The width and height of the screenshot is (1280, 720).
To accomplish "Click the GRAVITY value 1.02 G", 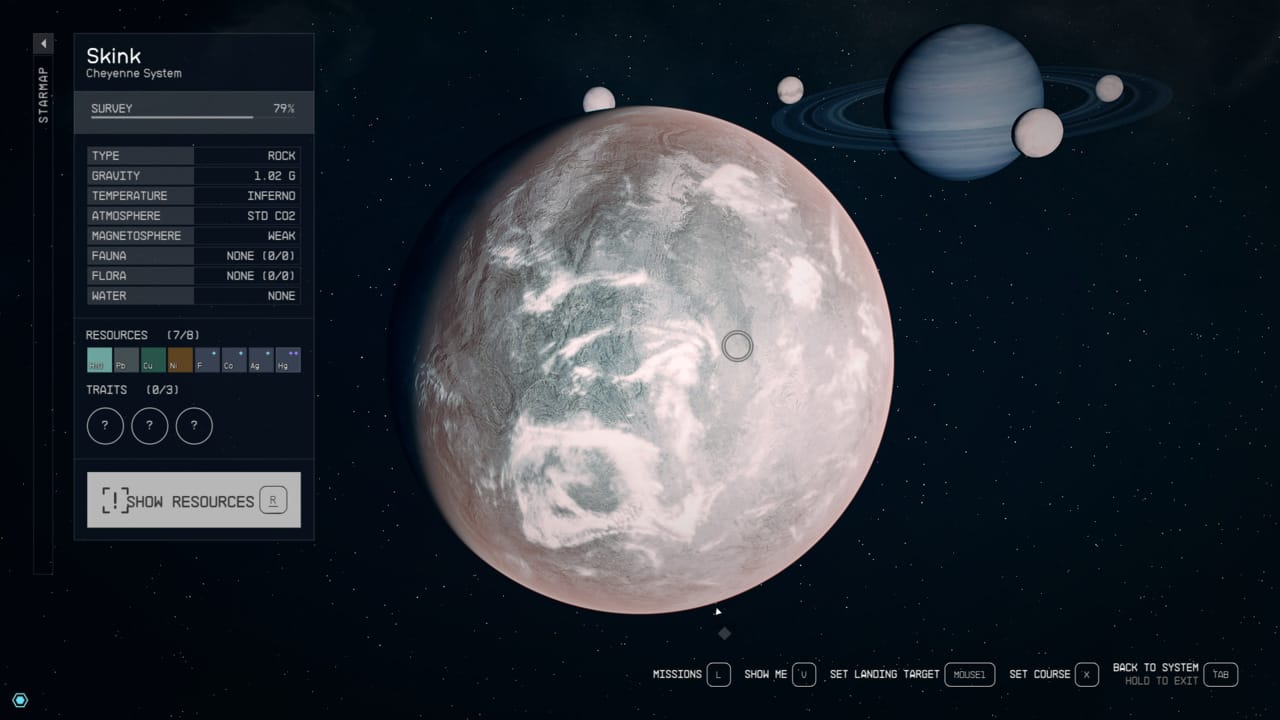I will tap(275, 176).
